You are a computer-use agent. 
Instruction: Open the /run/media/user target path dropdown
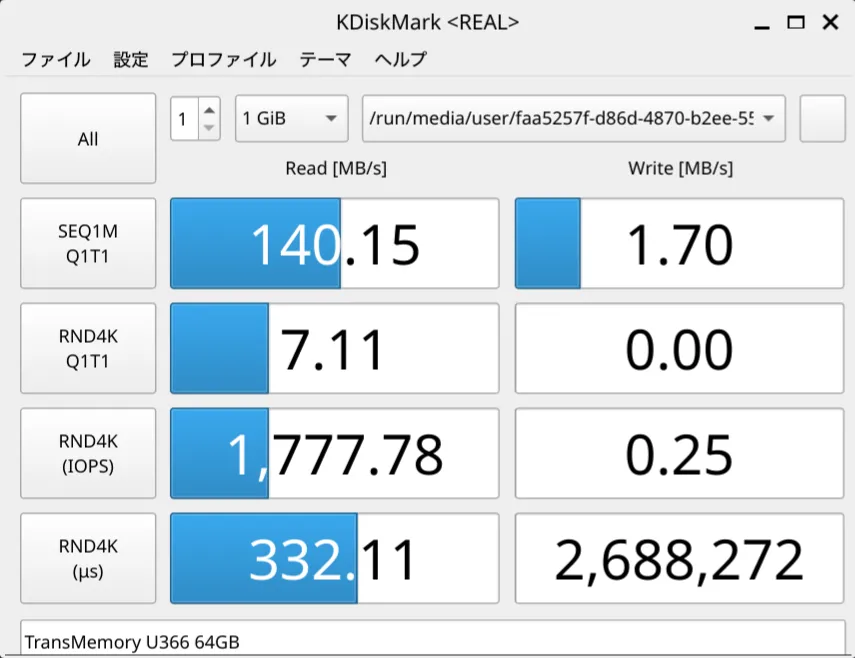click(x=573, y=119)
